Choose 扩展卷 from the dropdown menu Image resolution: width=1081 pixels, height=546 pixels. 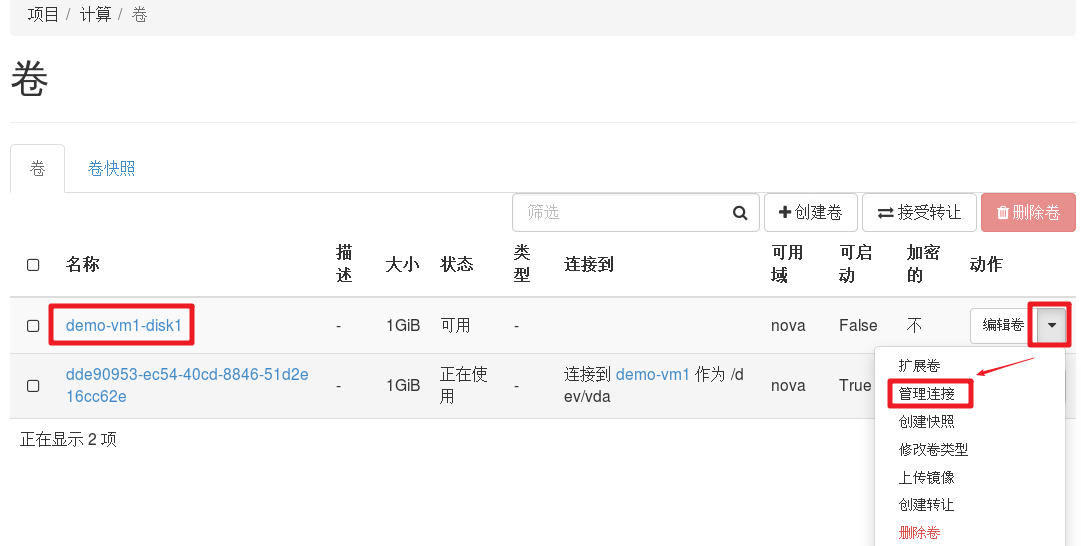click(x=919, y=366)
